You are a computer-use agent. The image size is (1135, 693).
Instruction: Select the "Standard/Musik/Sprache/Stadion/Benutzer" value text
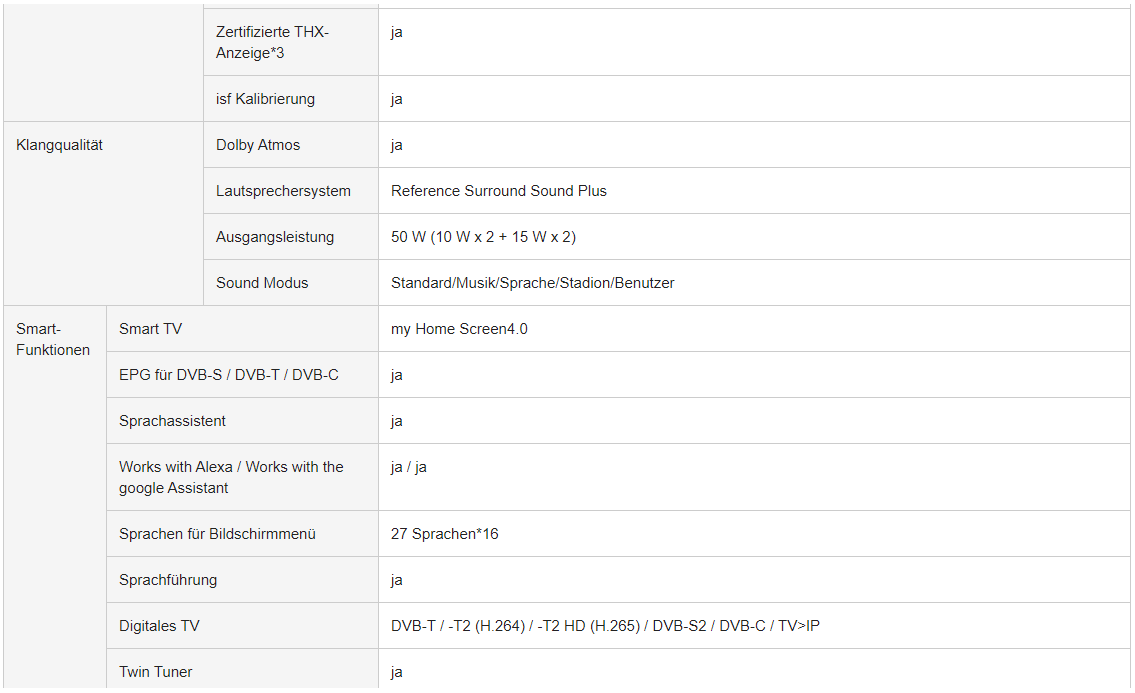tap(532, 283)
